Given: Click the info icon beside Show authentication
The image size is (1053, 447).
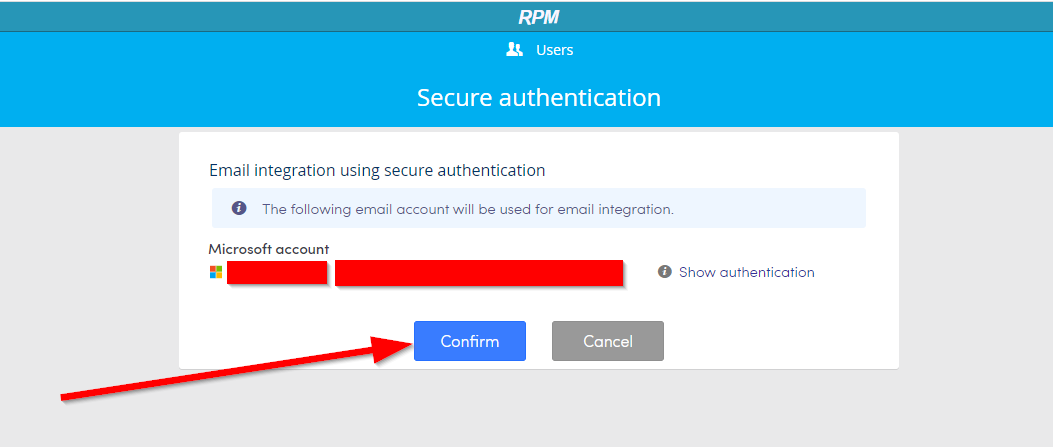Looking at the screenshot, I should (x=665, y=272).
